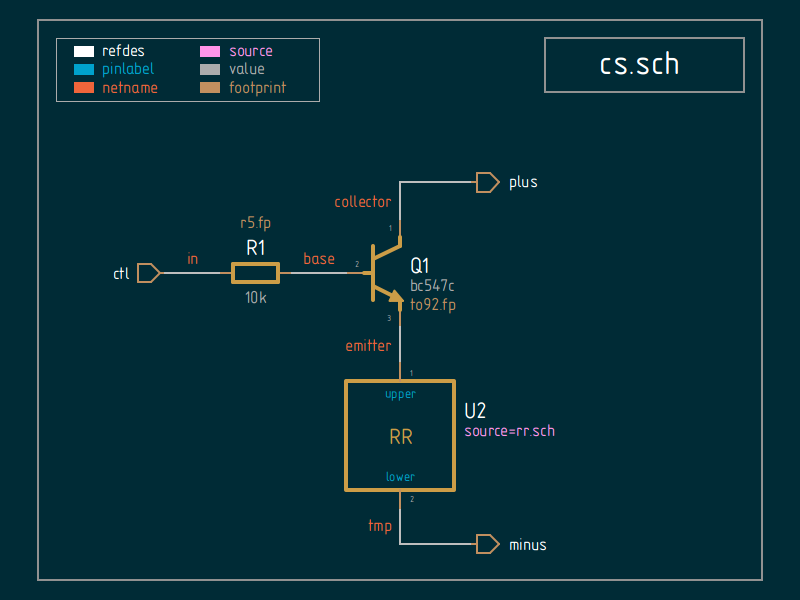Click the cs.sch title block
This screenshot has height=600, width=800.
click(x=644, y=64)
